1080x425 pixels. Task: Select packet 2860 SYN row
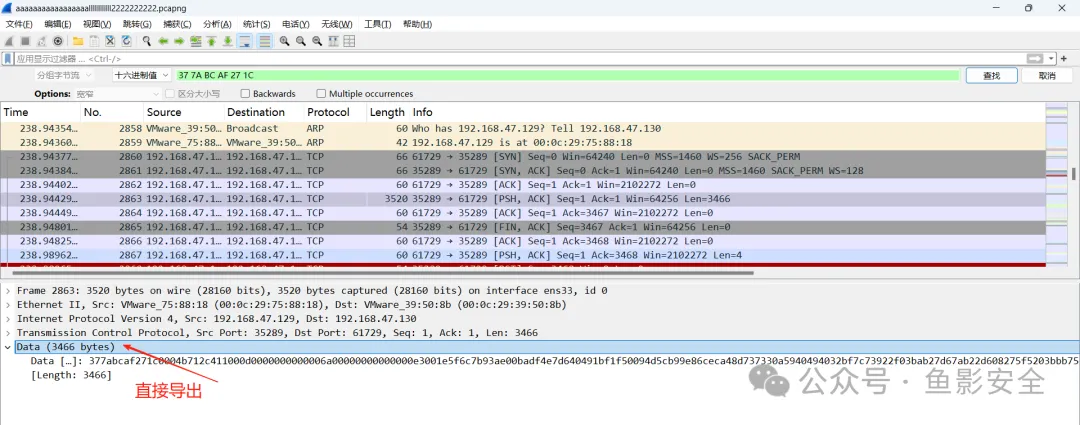[523, 156]
